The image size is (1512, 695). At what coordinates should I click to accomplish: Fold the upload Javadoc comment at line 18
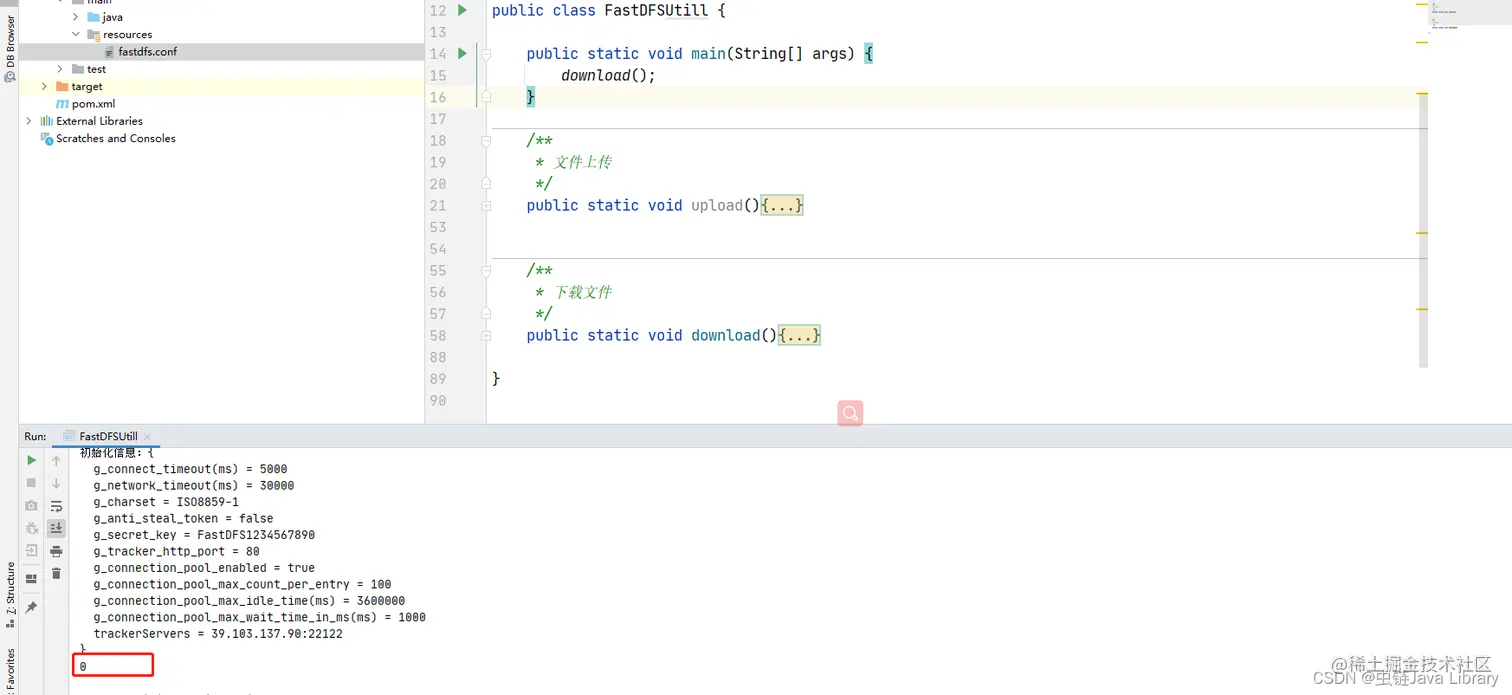(x=486, y=142)
